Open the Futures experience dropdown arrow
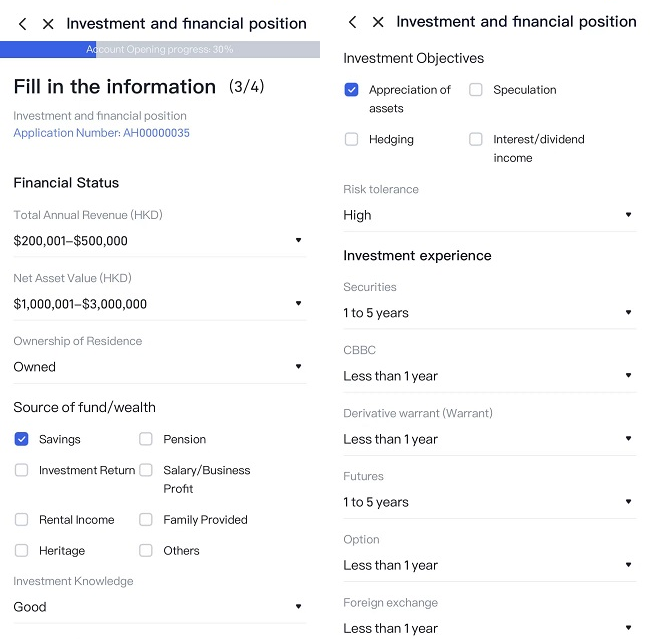 coord(628,501)
